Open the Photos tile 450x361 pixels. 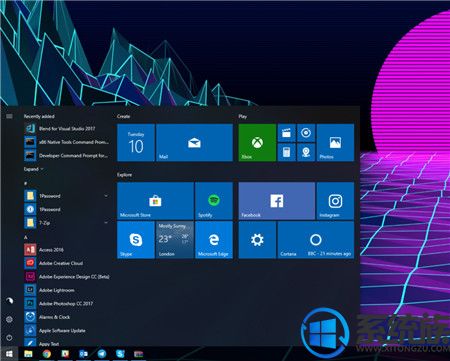click(x=335, y=143)
